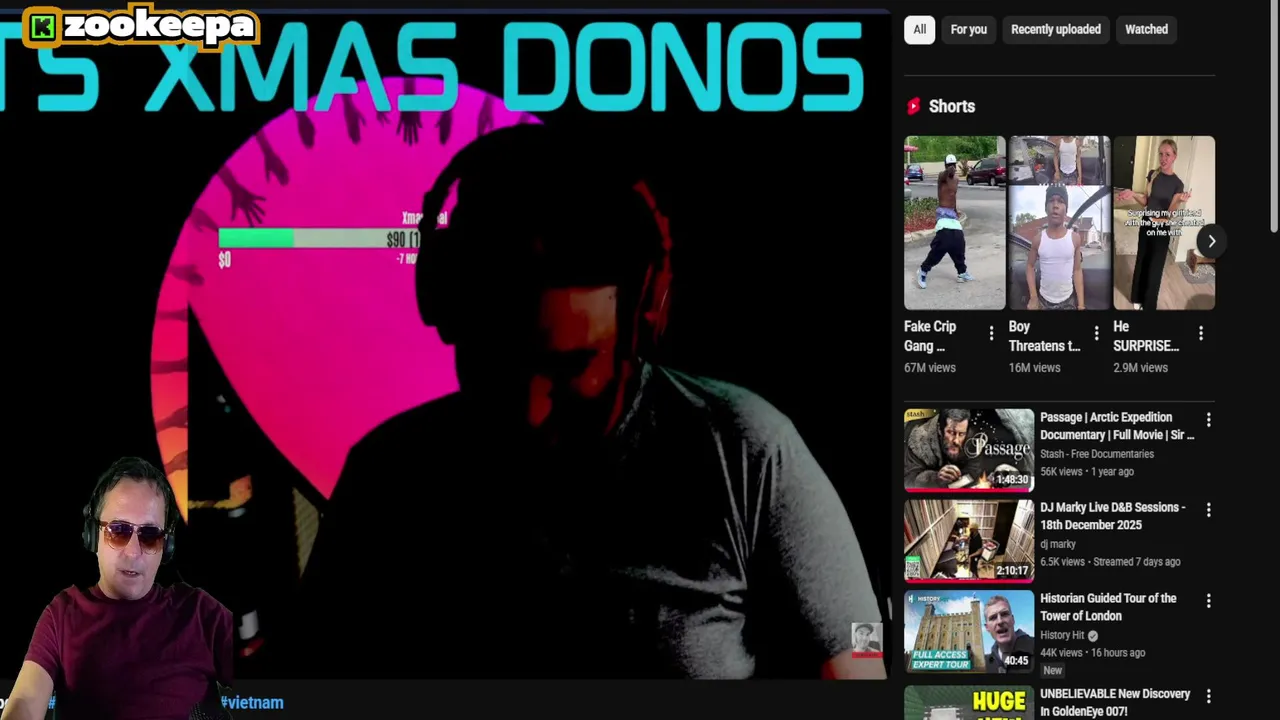Open Fake Crip Gang short title
This screenshot has height=720, width=1280.
931,336
